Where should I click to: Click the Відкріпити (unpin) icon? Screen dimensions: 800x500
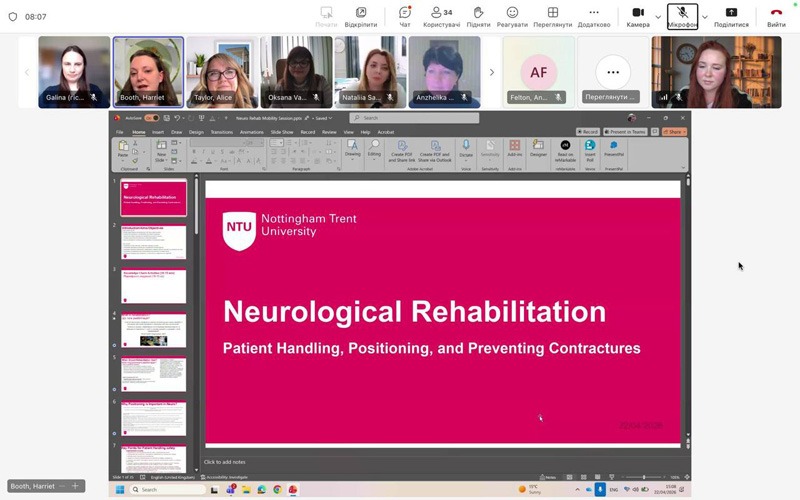click(361, 16)
